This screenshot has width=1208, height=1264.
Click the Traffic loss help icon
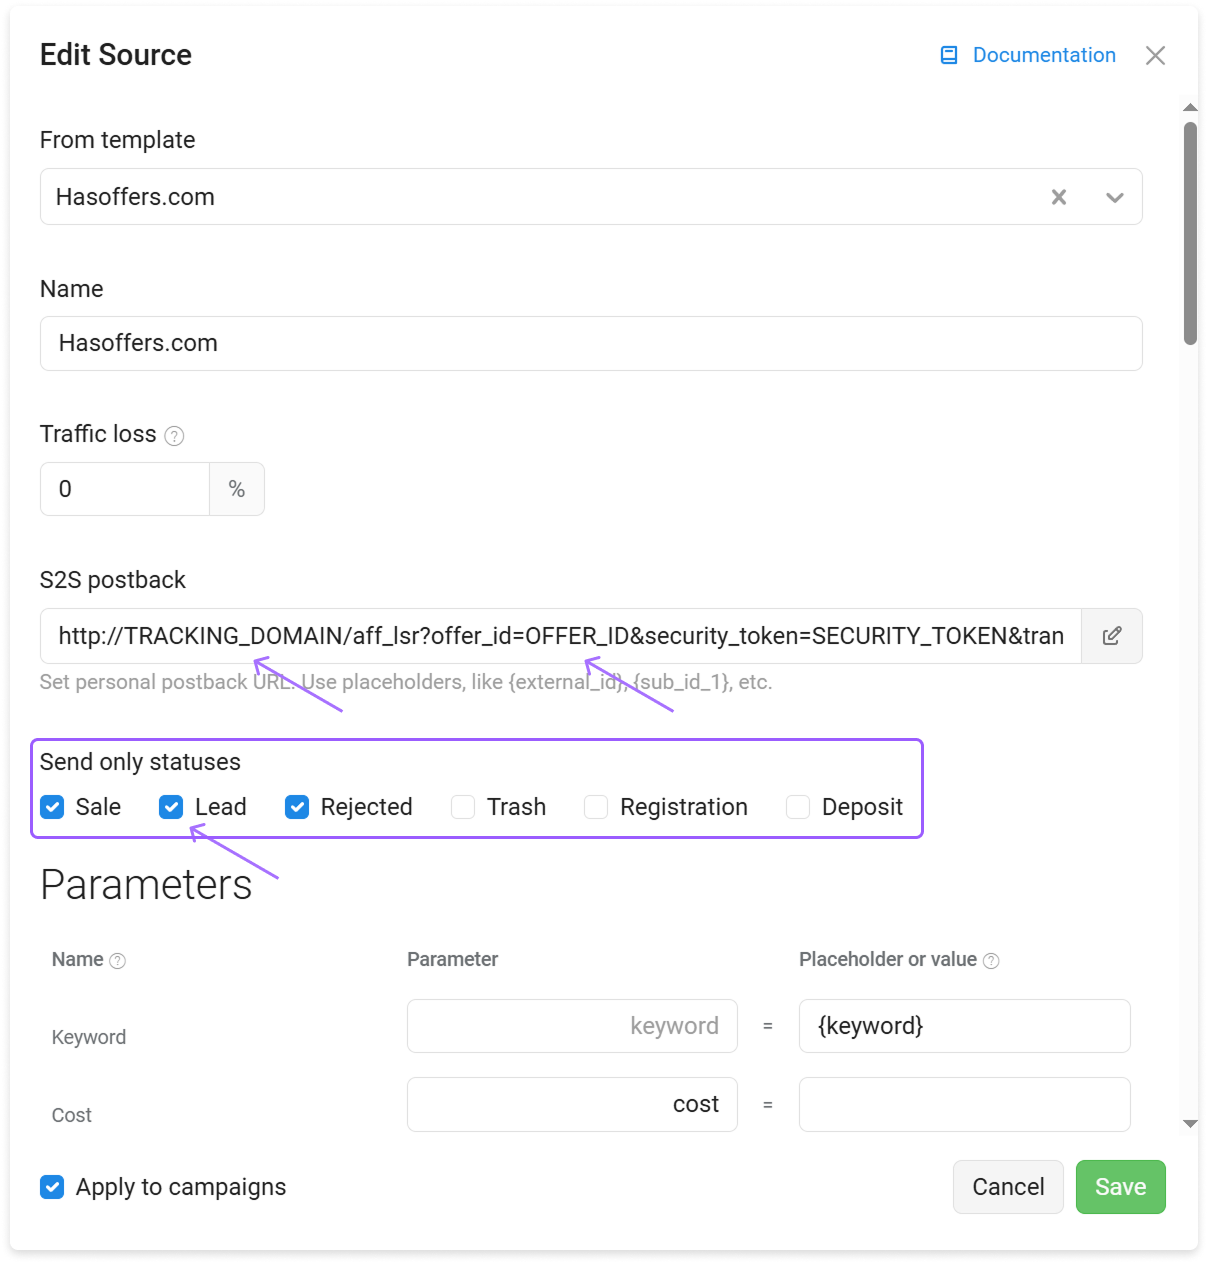click(x=174, y=436)
